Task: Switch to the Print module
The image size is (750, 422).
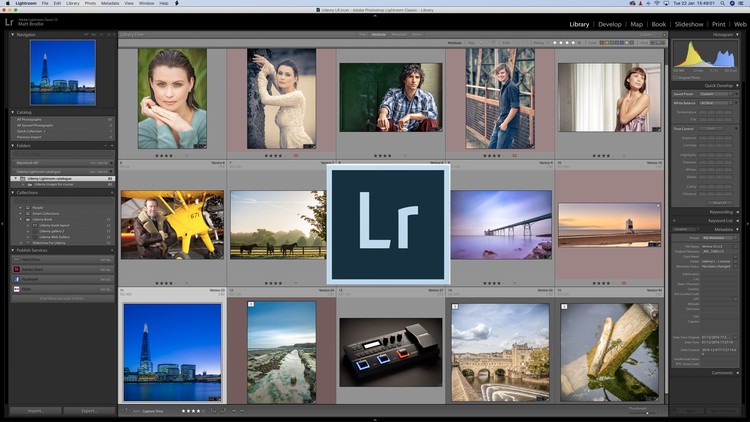Action: point(718,24)
